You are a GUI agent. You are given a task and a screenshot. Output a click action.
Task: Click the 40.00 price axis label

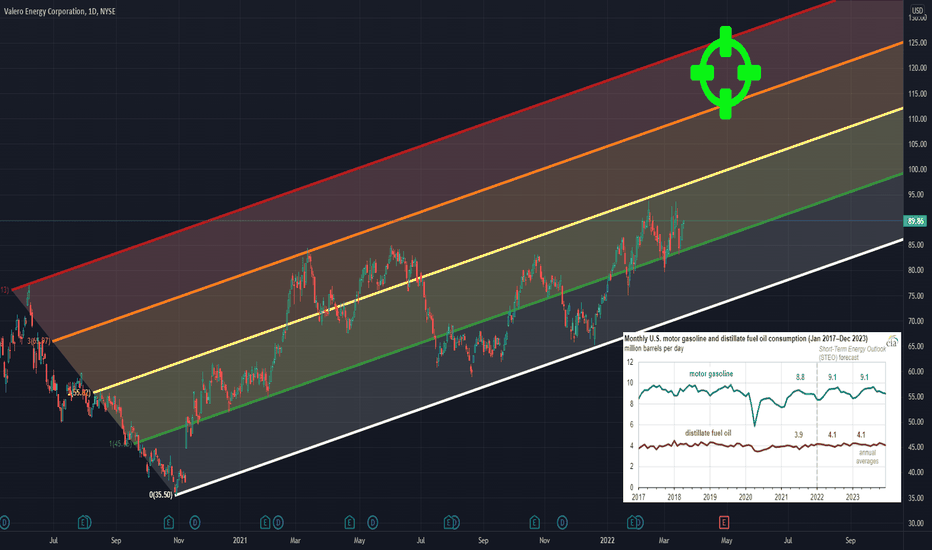[918, 472]
